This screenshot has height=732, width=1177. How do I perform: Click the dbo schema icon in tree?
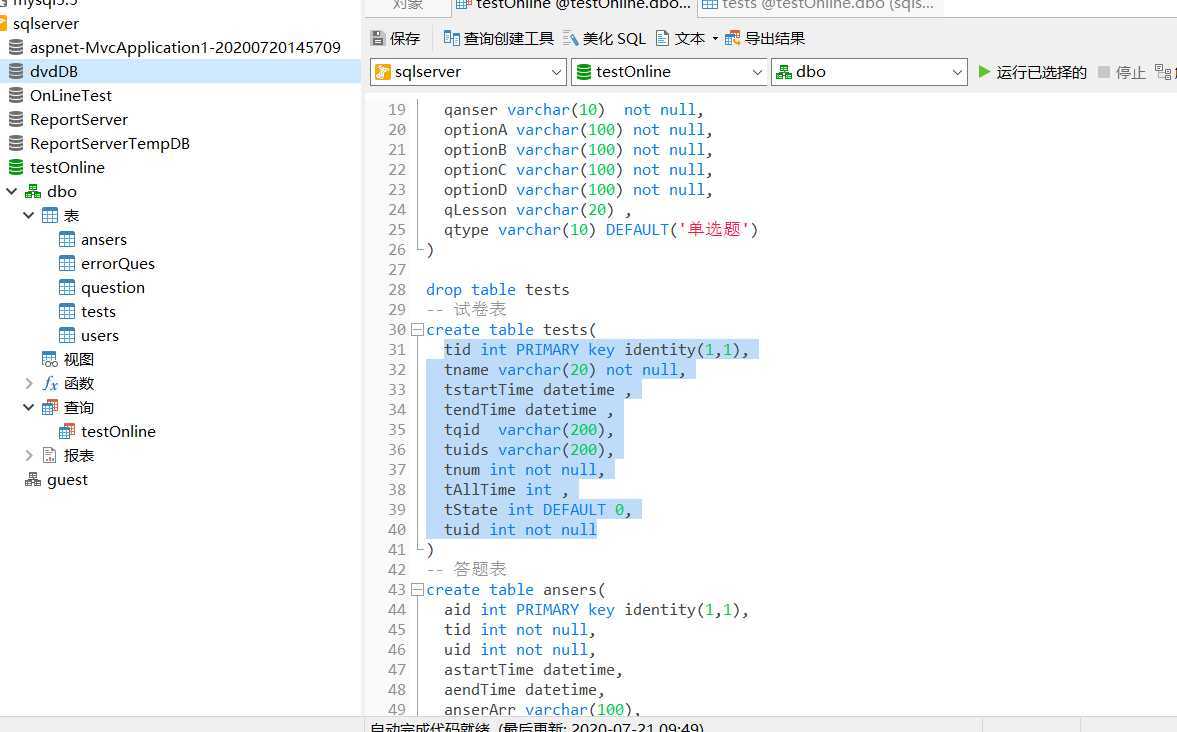point(33,191)
